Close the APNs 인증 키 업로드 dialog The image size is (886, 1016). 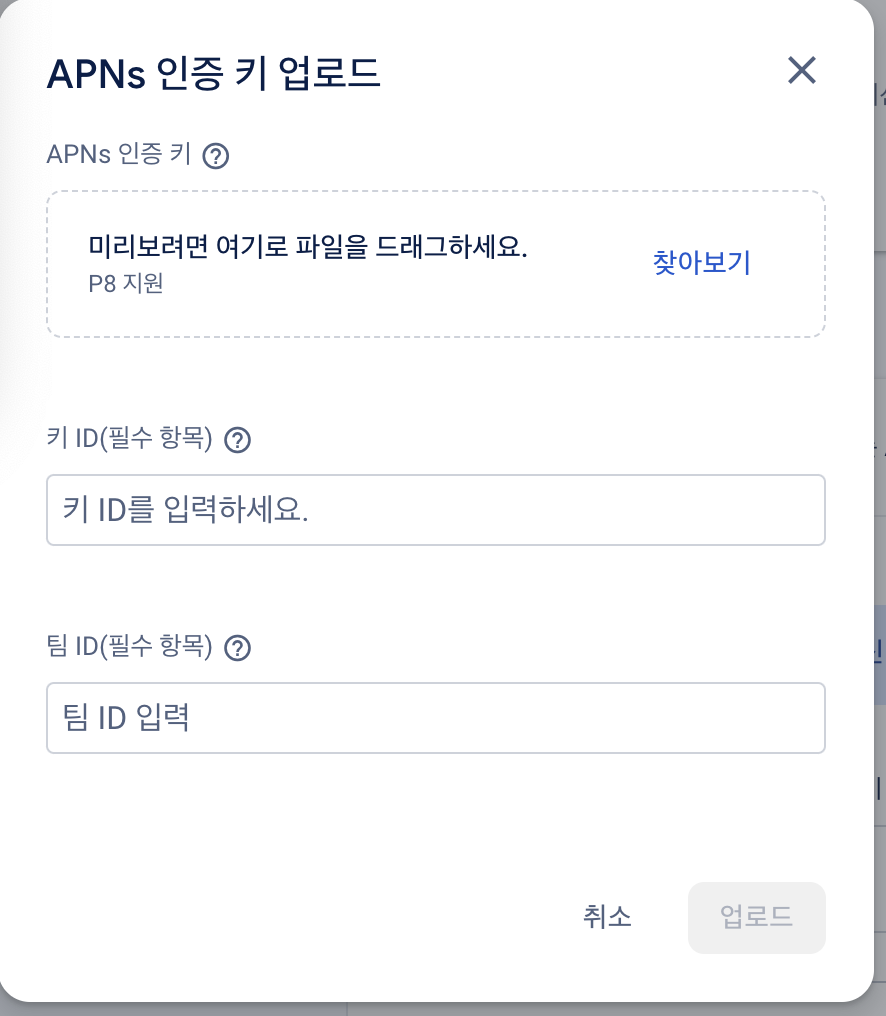(x=802, y=70)
